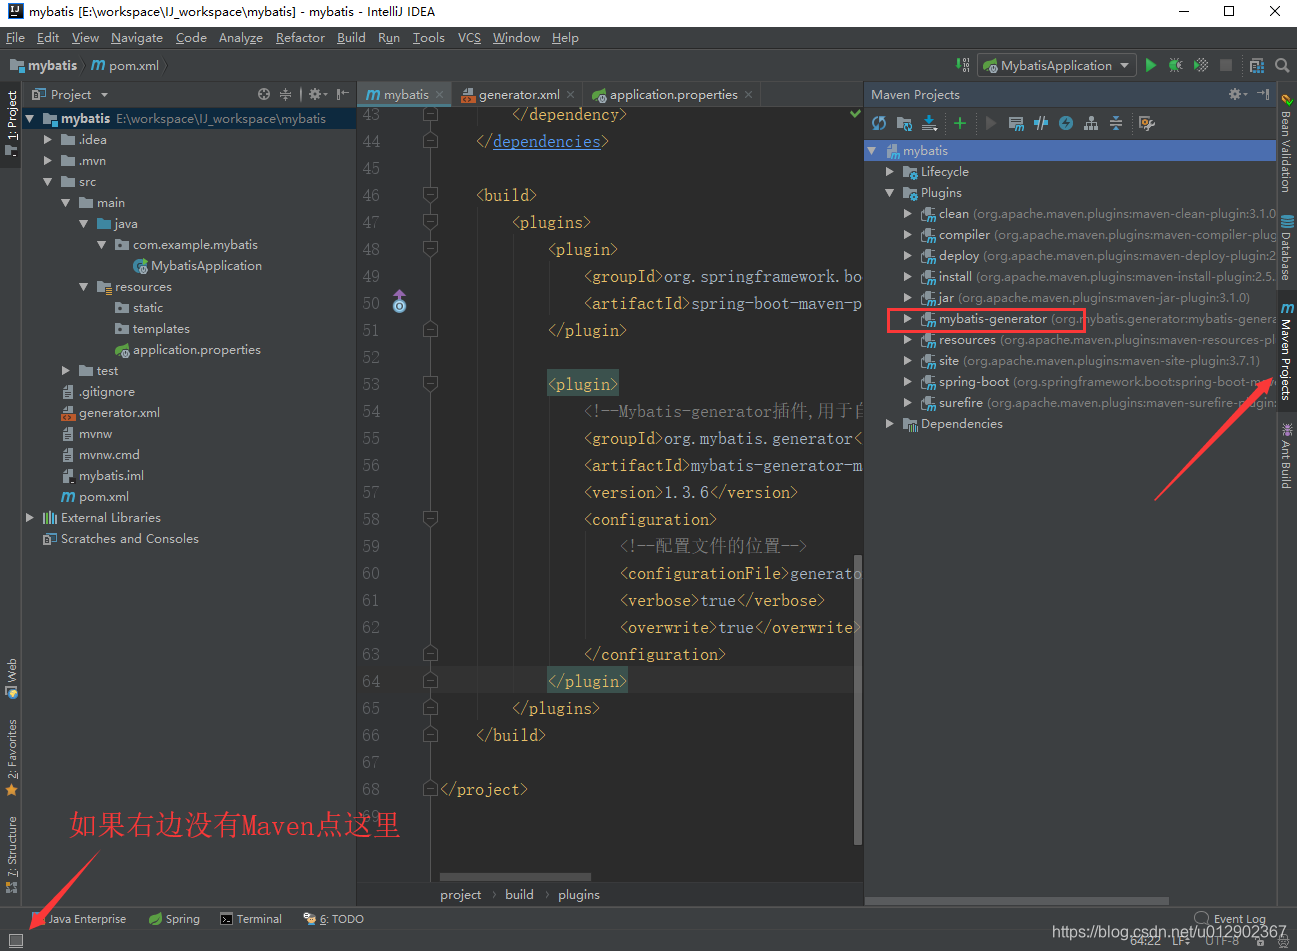Screen dimensions: 1297x951
Task: Toggle the Database side tool button
Action: pyautogui.click(x=1287, y=247)
